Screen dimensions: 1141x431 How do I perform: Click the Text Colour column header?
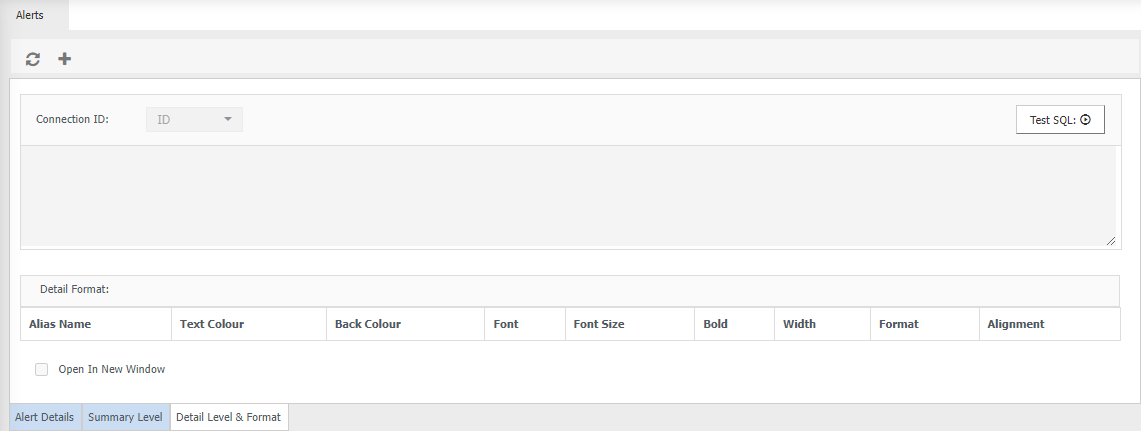click(x=212, y=324)
